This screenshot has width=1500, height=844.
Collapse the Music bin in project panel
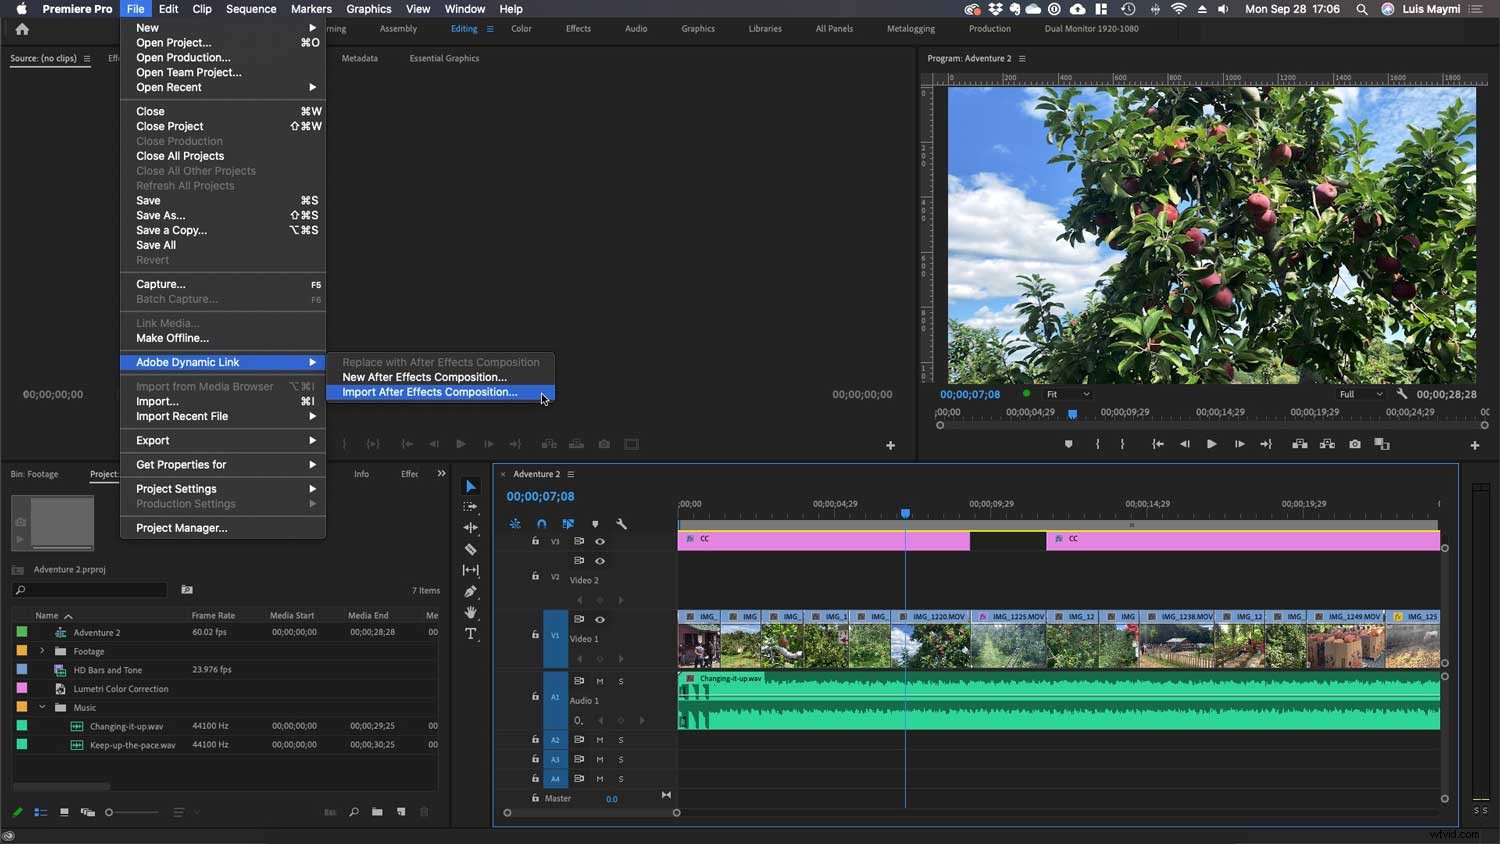tap(41, 707)
